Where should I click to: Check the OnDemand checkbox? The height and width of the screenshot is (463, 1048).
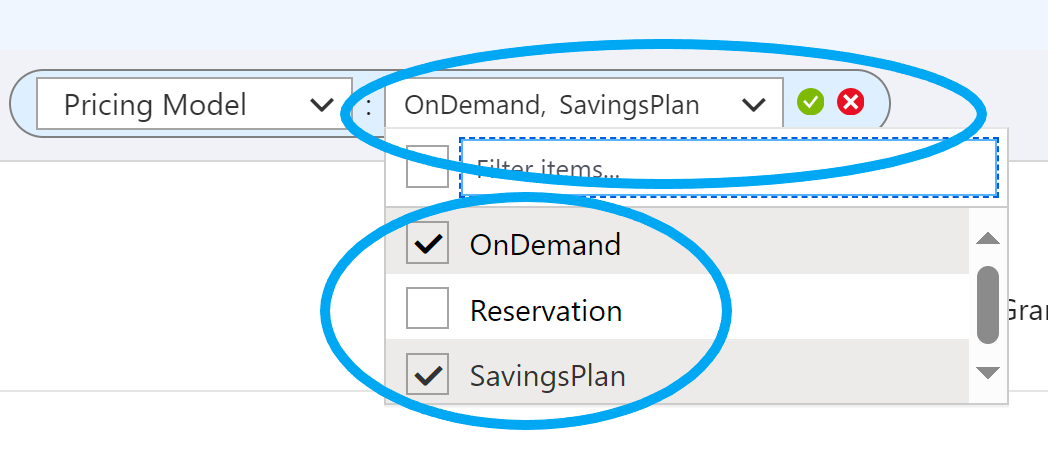pos(427,243)
